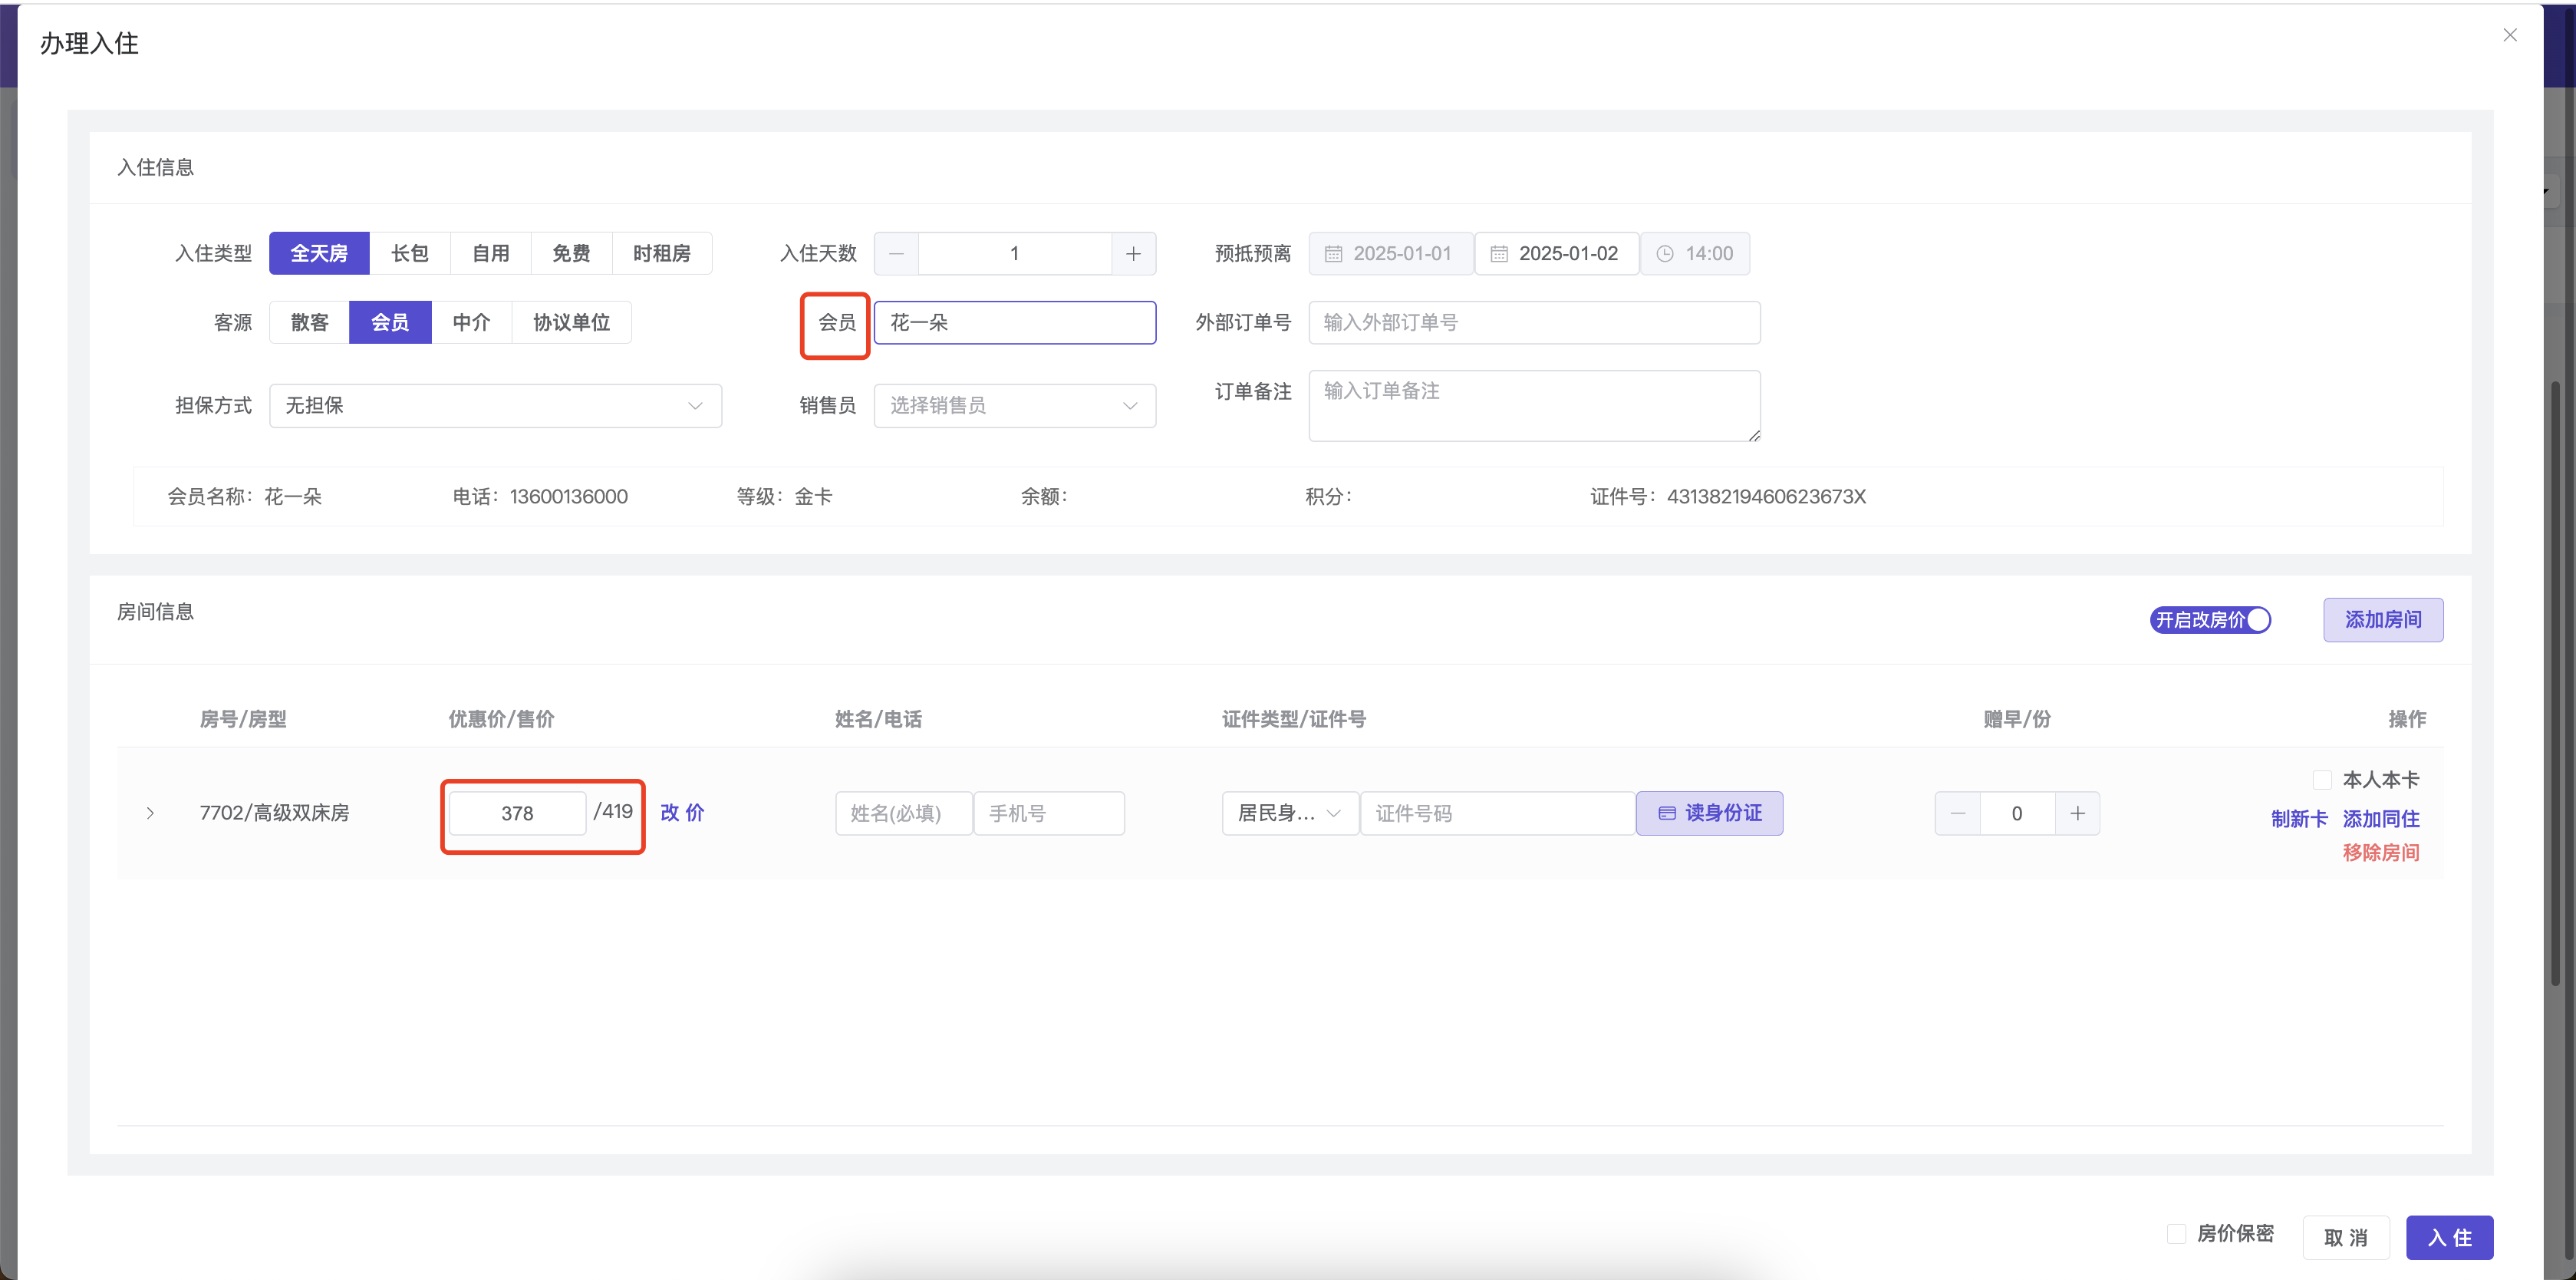2576x1280 pixels.
Task: Increase breakfast count with plus icon
Action: pos(2077,813)
